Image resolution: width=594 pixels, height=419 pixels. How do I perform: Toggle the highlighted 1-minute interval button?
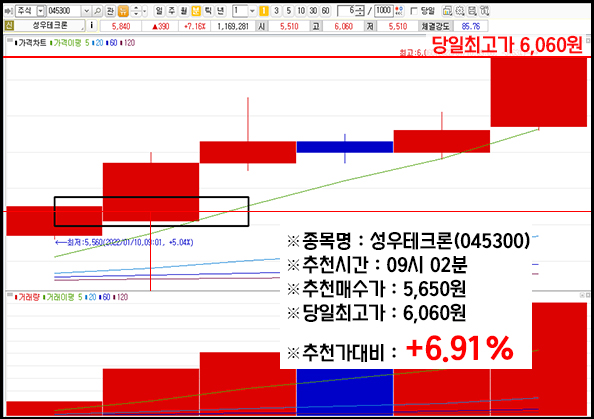pyautogui.click(x=264, y=11)
